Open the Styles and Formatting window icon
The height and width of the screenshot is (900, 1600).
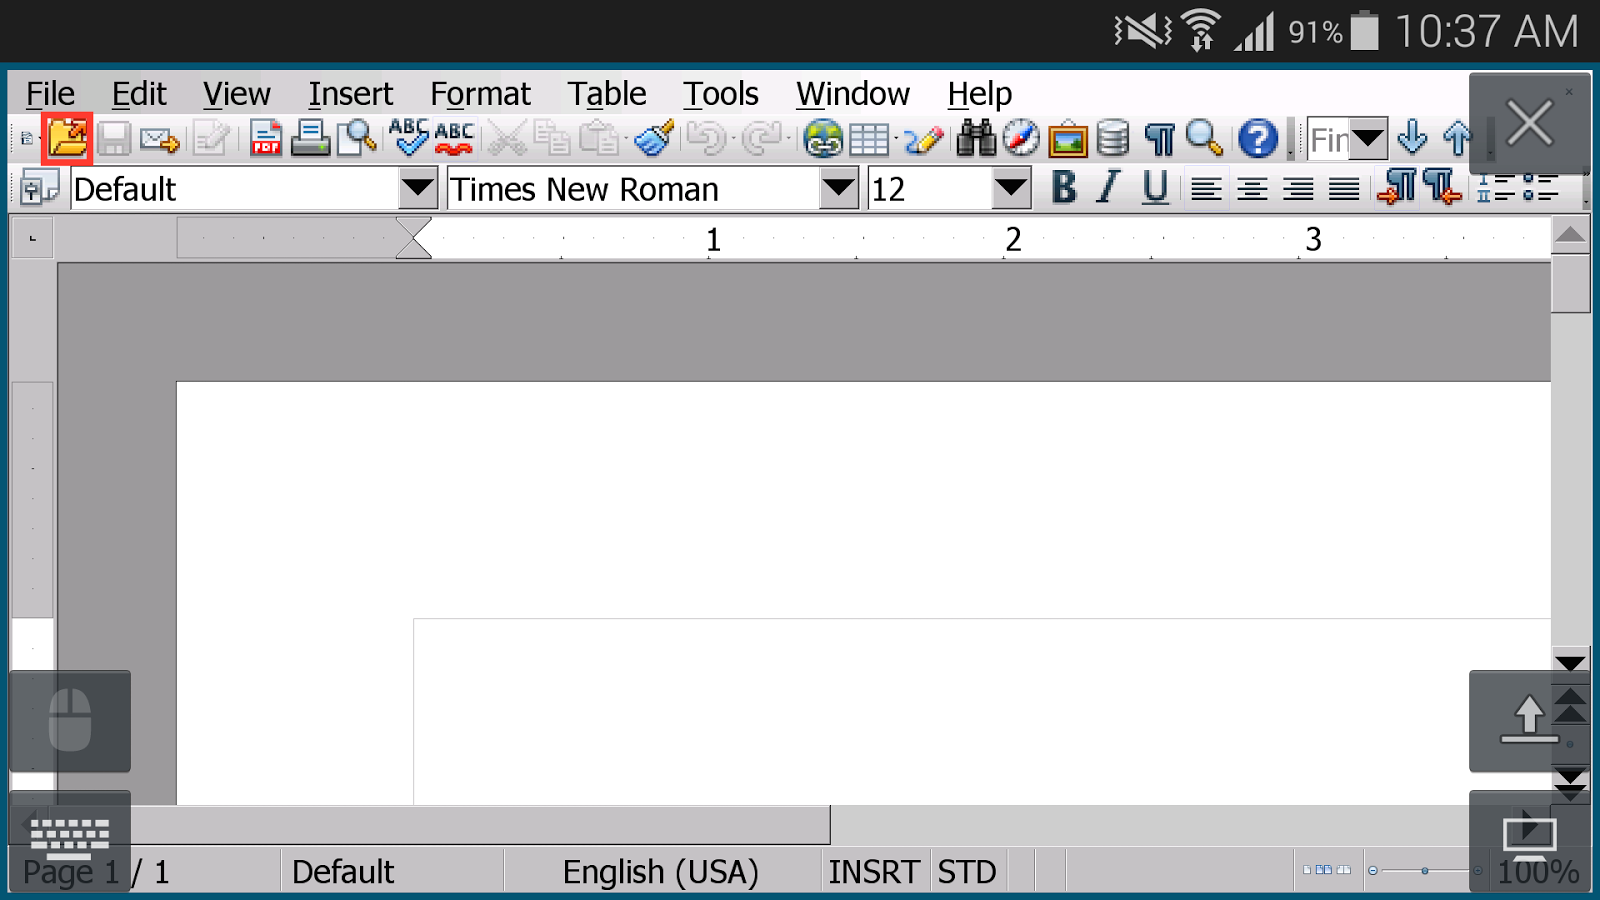point(39,188)
